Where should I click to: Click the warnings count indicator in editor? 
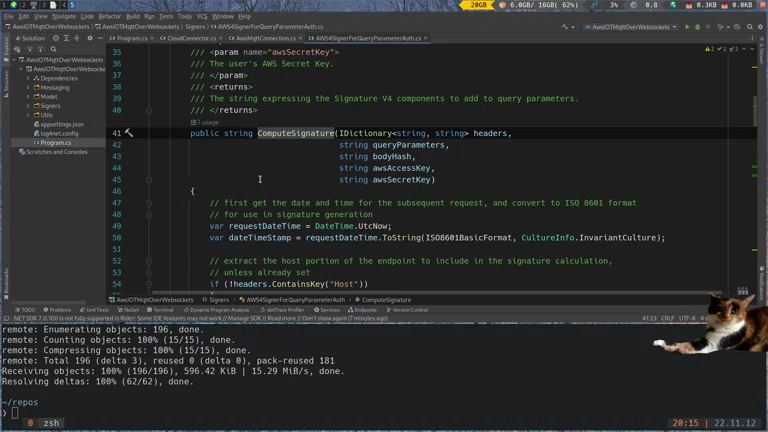click(709, 49)
